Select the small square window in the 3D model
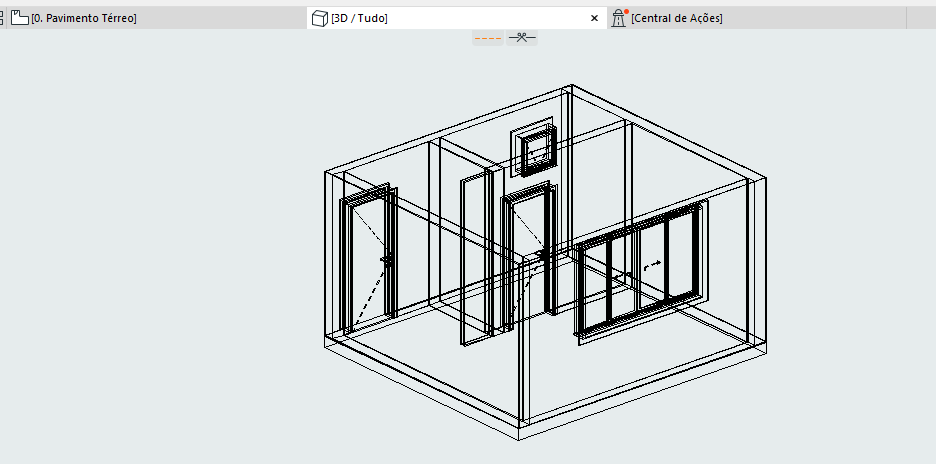The width and height of the screenshot is (936, 464). click(x=532, y=148)
